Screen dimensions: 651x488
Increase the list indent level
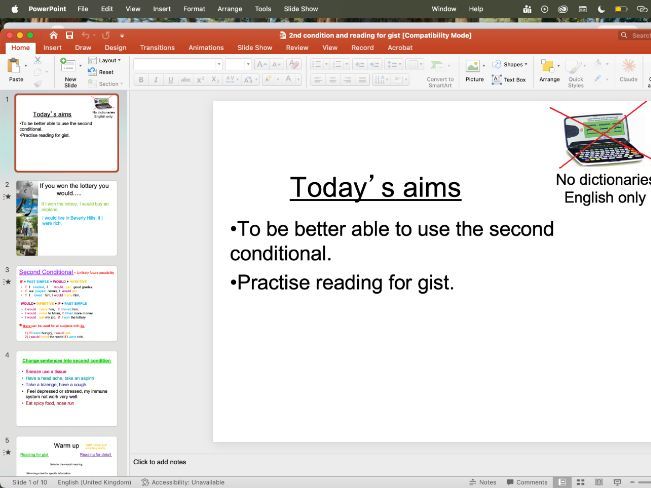pyautogui.click(x=374, y=64)
